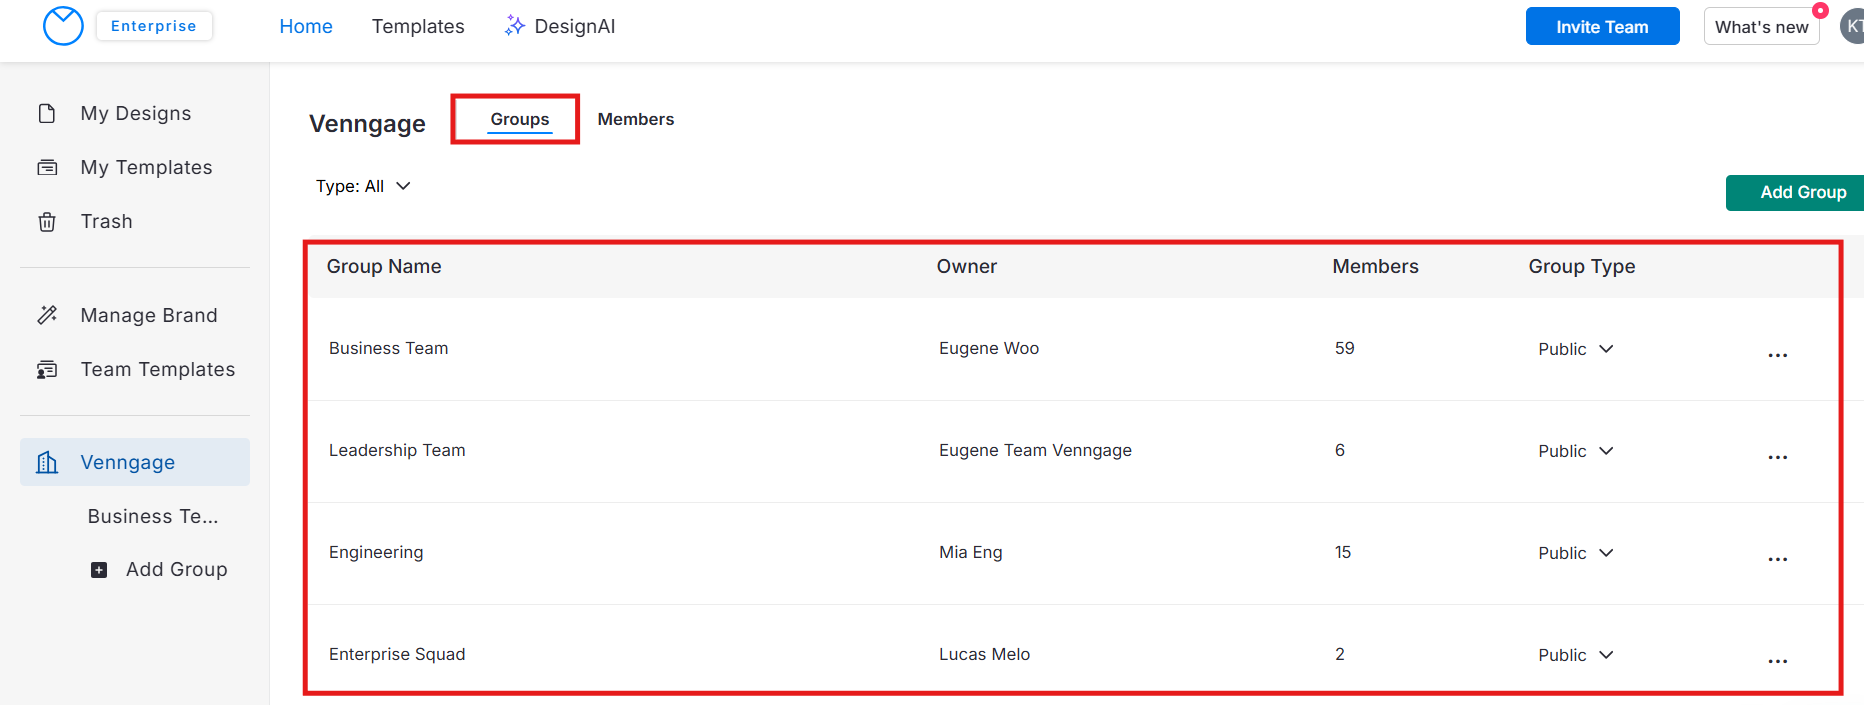Screen dimensions: 1864x705
Task: Click the Manage Brand wand icon
Action: click(47, 315)
